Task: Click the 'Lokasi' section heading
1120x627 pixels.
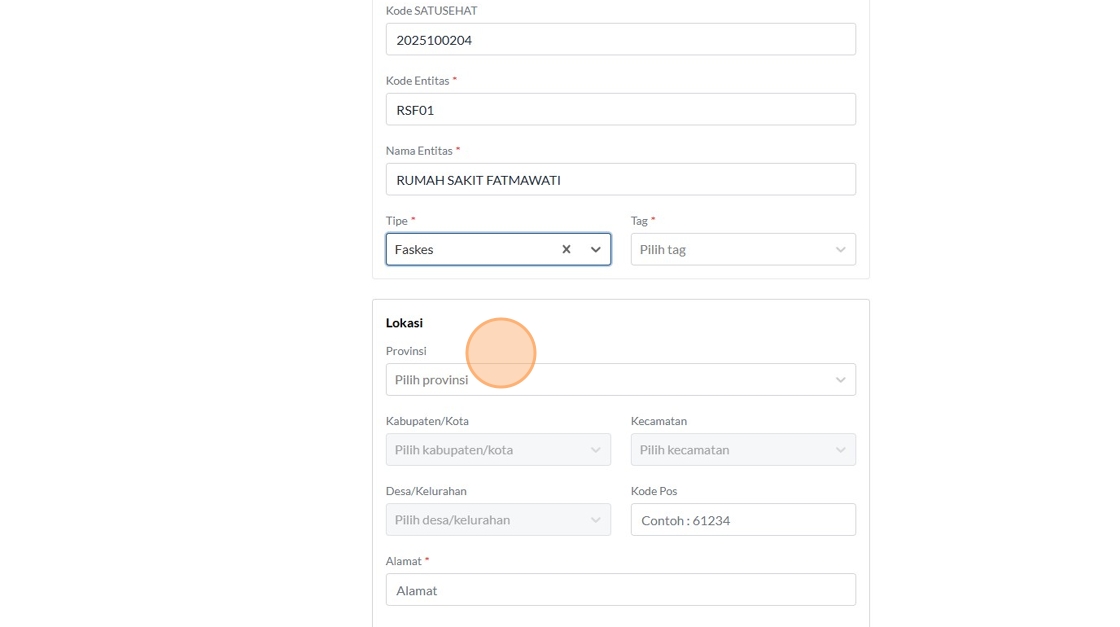Action: click(404, 323)
